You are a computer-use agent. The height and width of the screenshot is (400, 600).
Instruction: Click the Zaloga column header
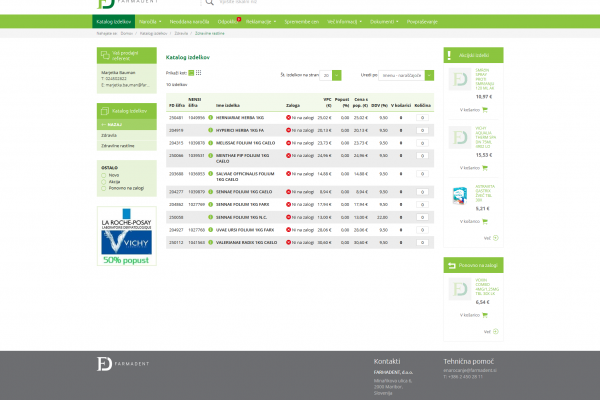click(293, 106)
